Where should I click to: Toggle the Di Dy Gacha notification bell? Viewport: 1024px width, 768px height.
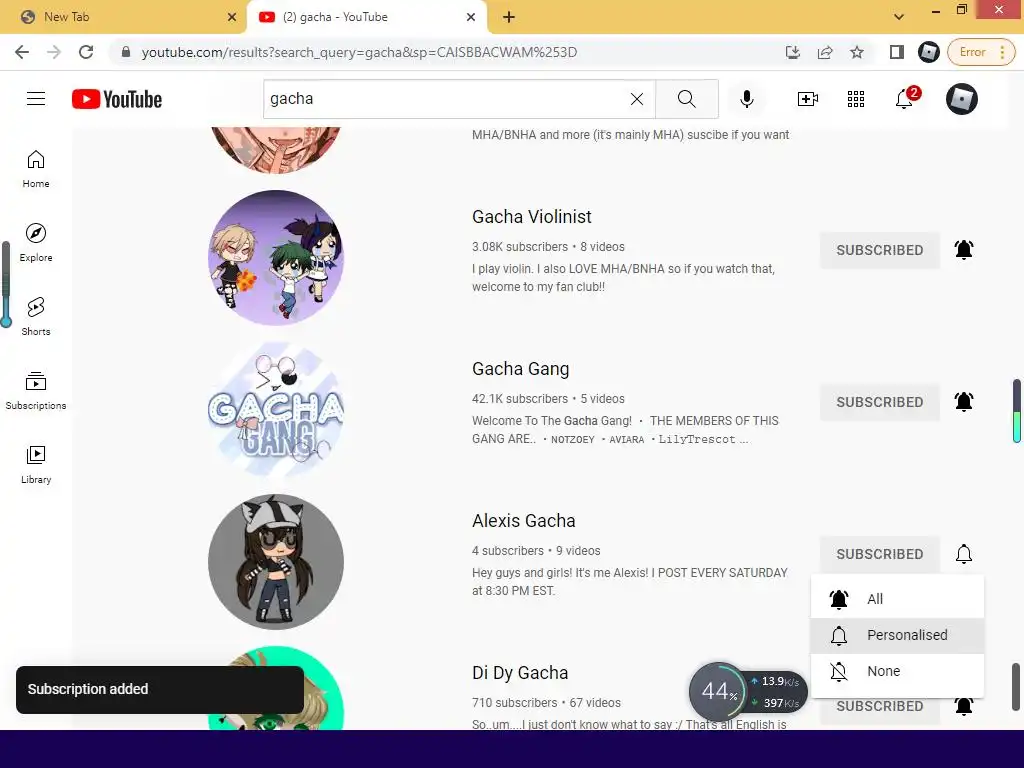click(964, 706)
